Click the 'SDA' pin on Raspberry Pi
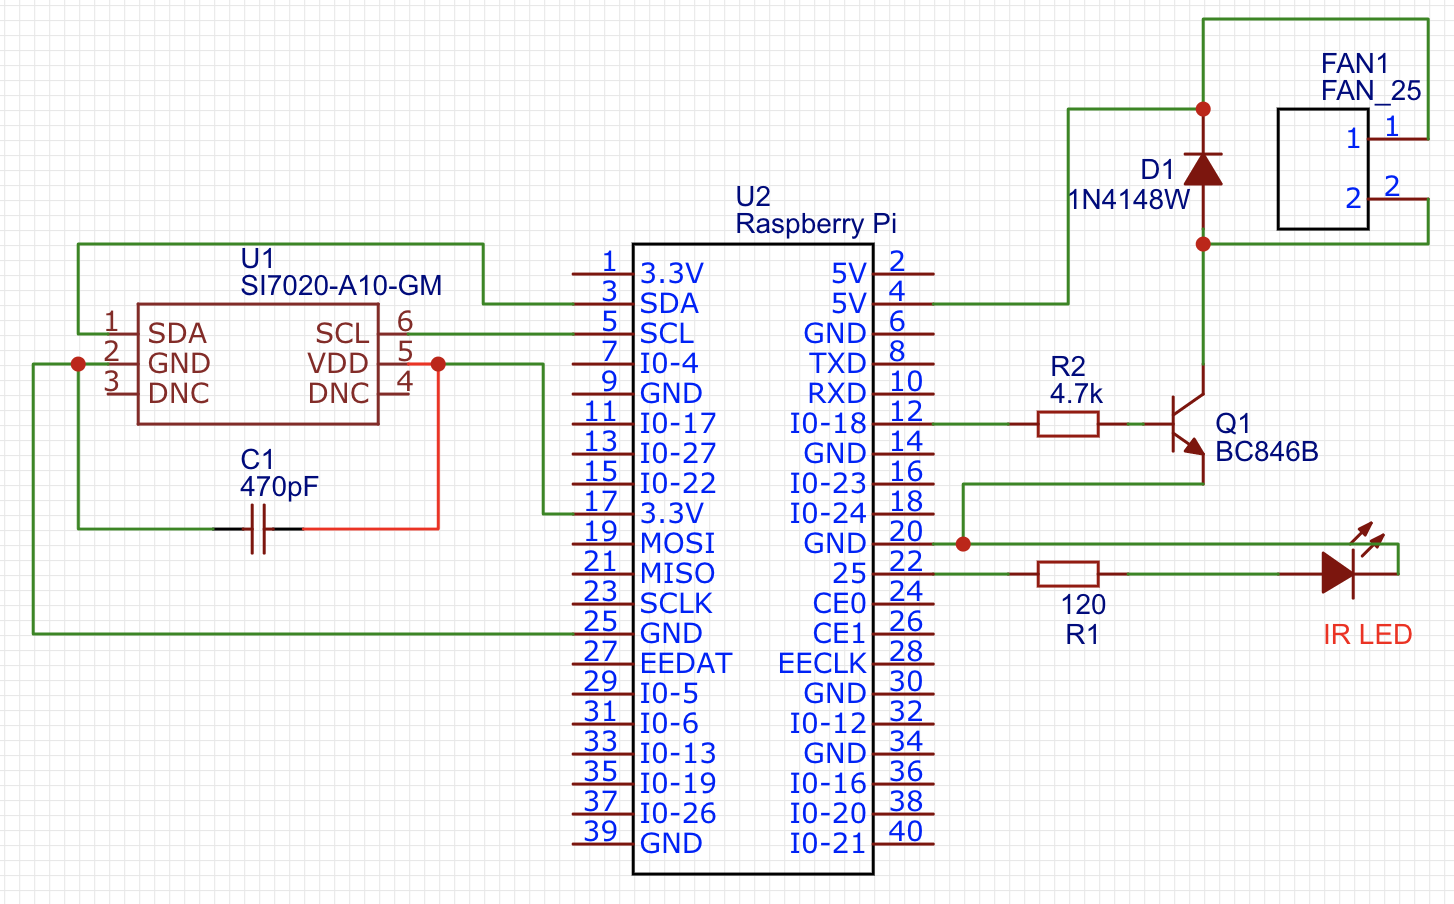Viewport: 1454px width, 904px height. (x=669, y=304)
